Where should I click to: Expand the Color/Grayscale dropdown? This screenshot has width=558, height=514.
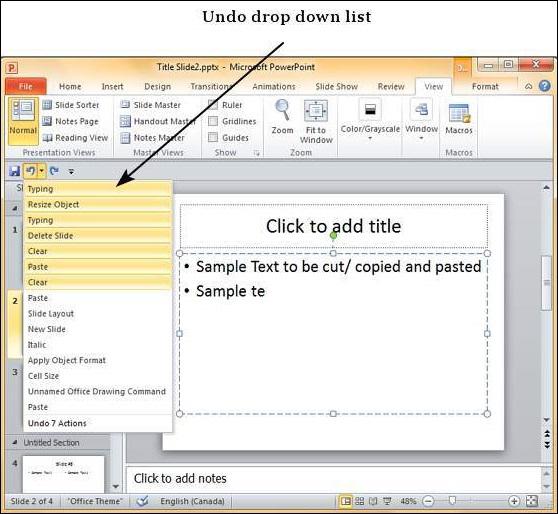click(x=370, y=138)
